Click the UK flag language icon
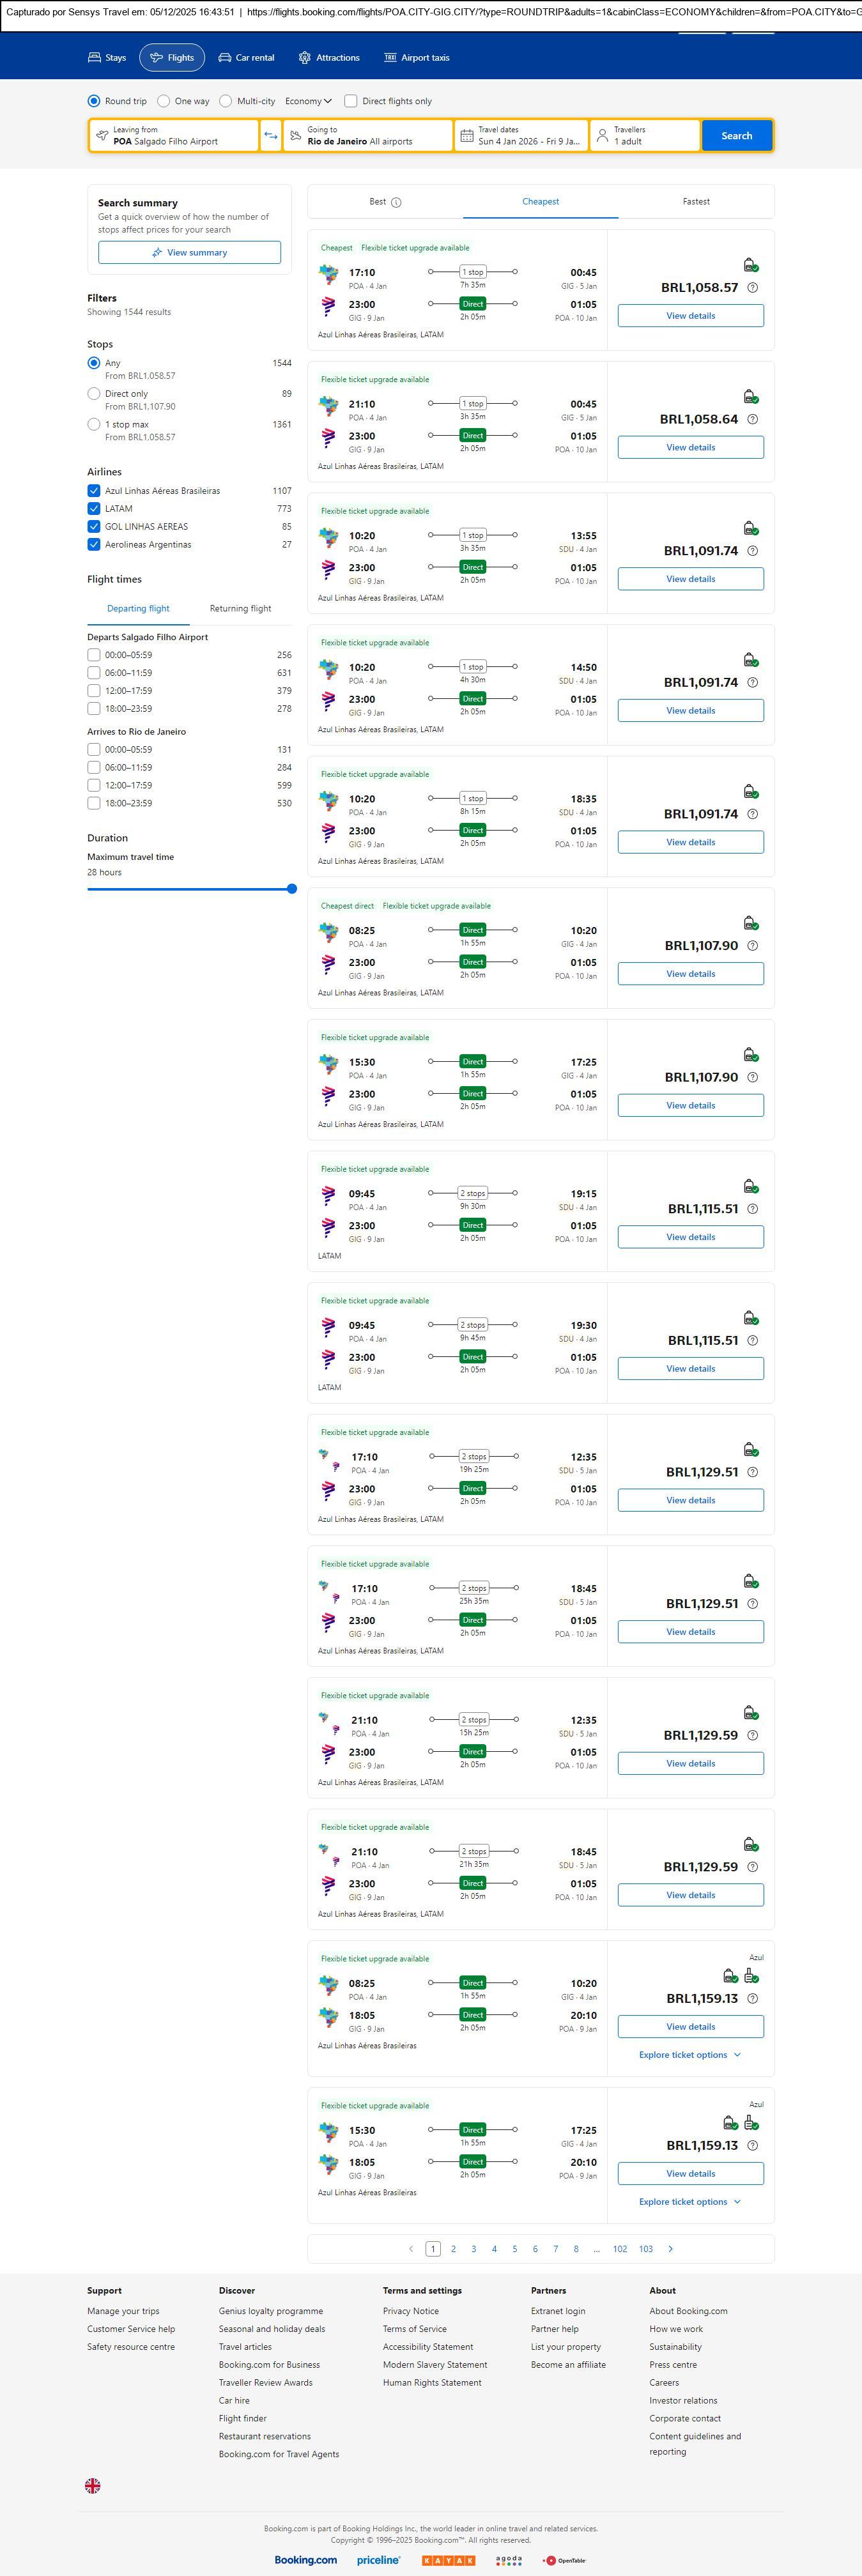 (93, 2485)
